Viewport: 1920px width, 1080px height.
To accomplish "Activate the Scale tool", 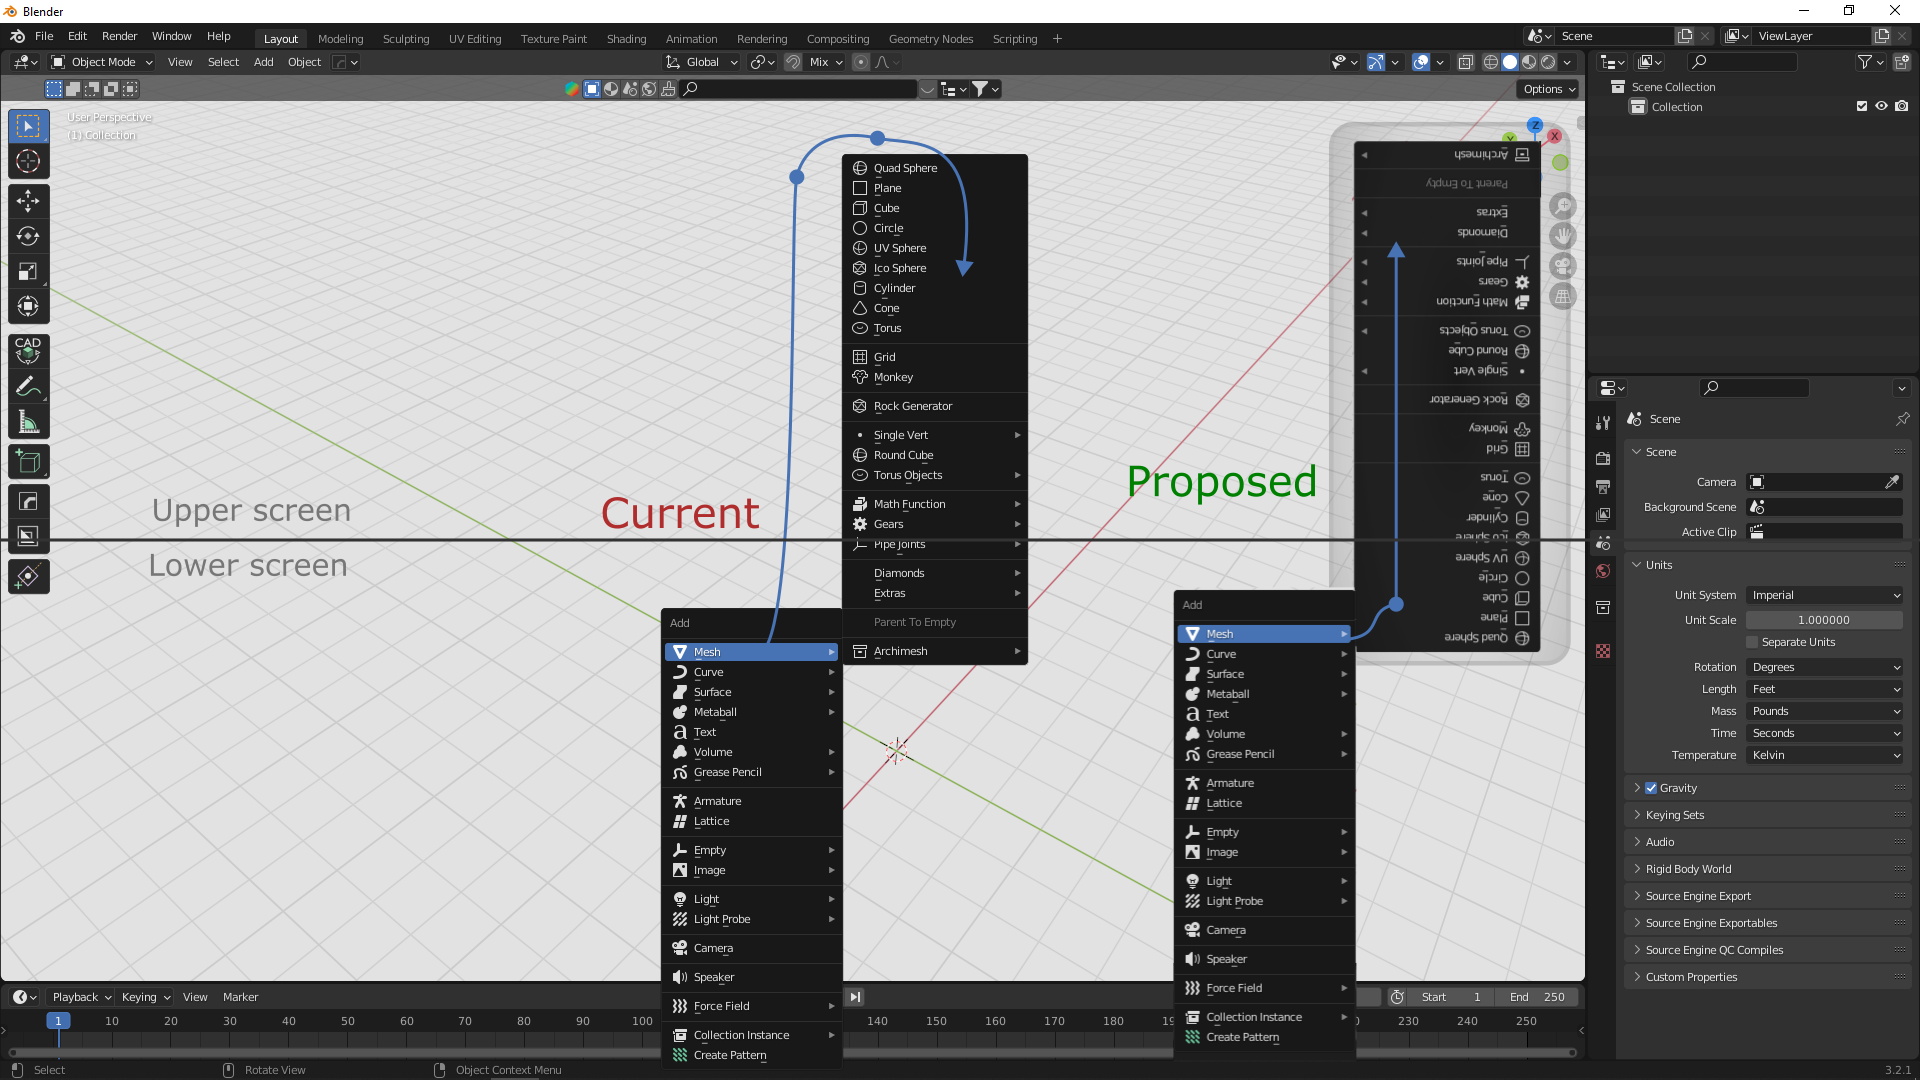I will pos(28,272).
